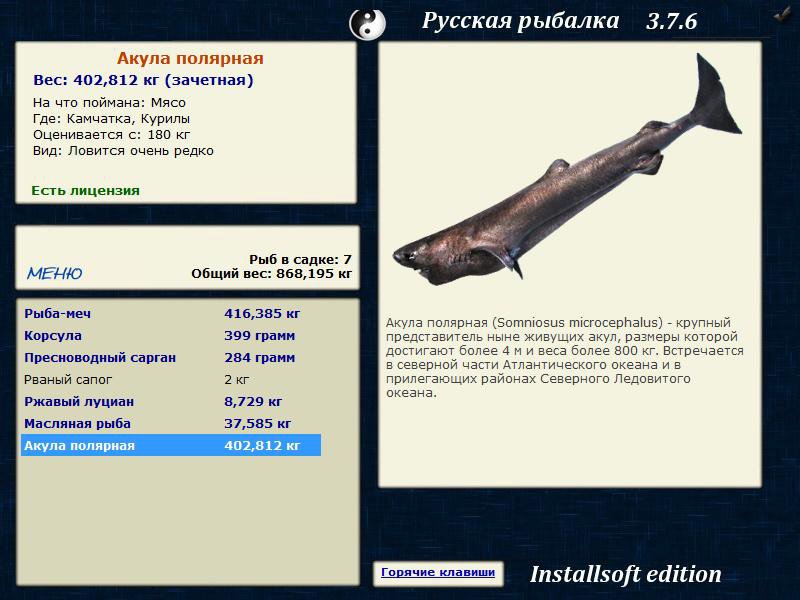Pick the Ржавый луциан list row
The width and height of the screenshot is (800, 600).
(171, 401)
